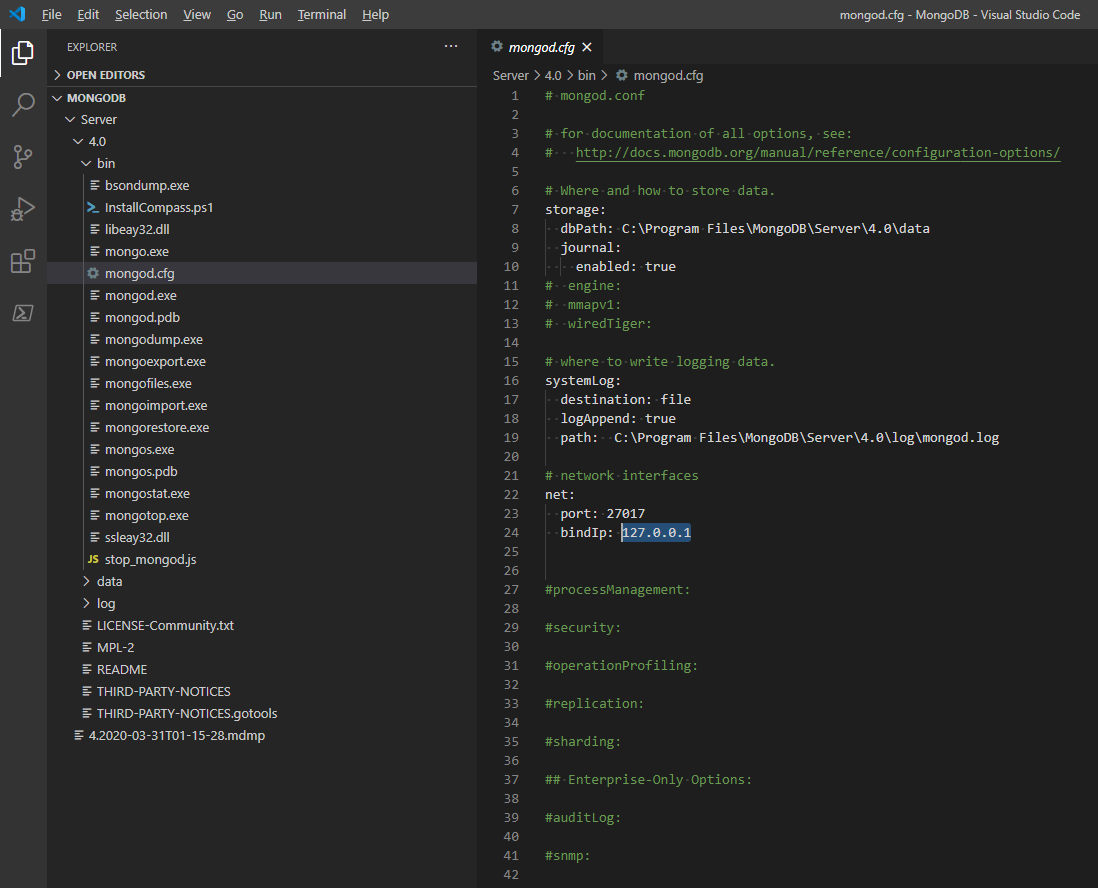Click the VS Code logo icon

click(x=18, y=14)
